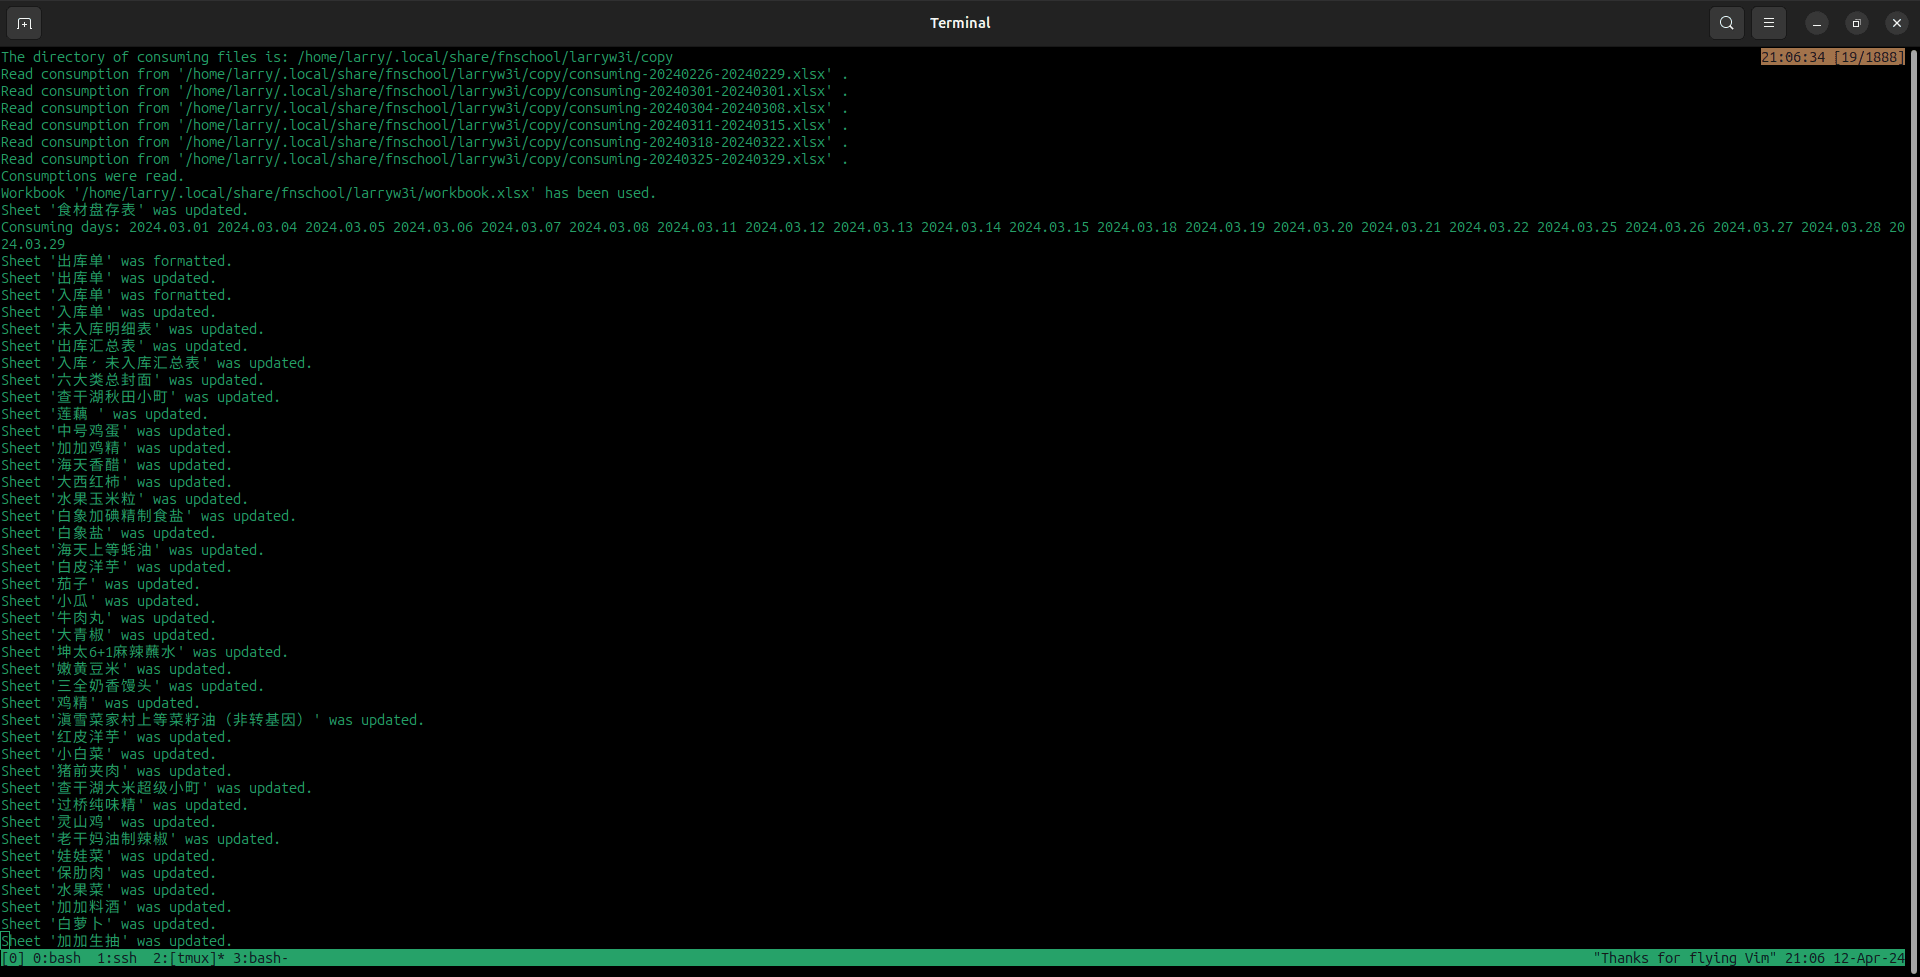
Task: Open a new terminal tab
Action: point(23,22)
